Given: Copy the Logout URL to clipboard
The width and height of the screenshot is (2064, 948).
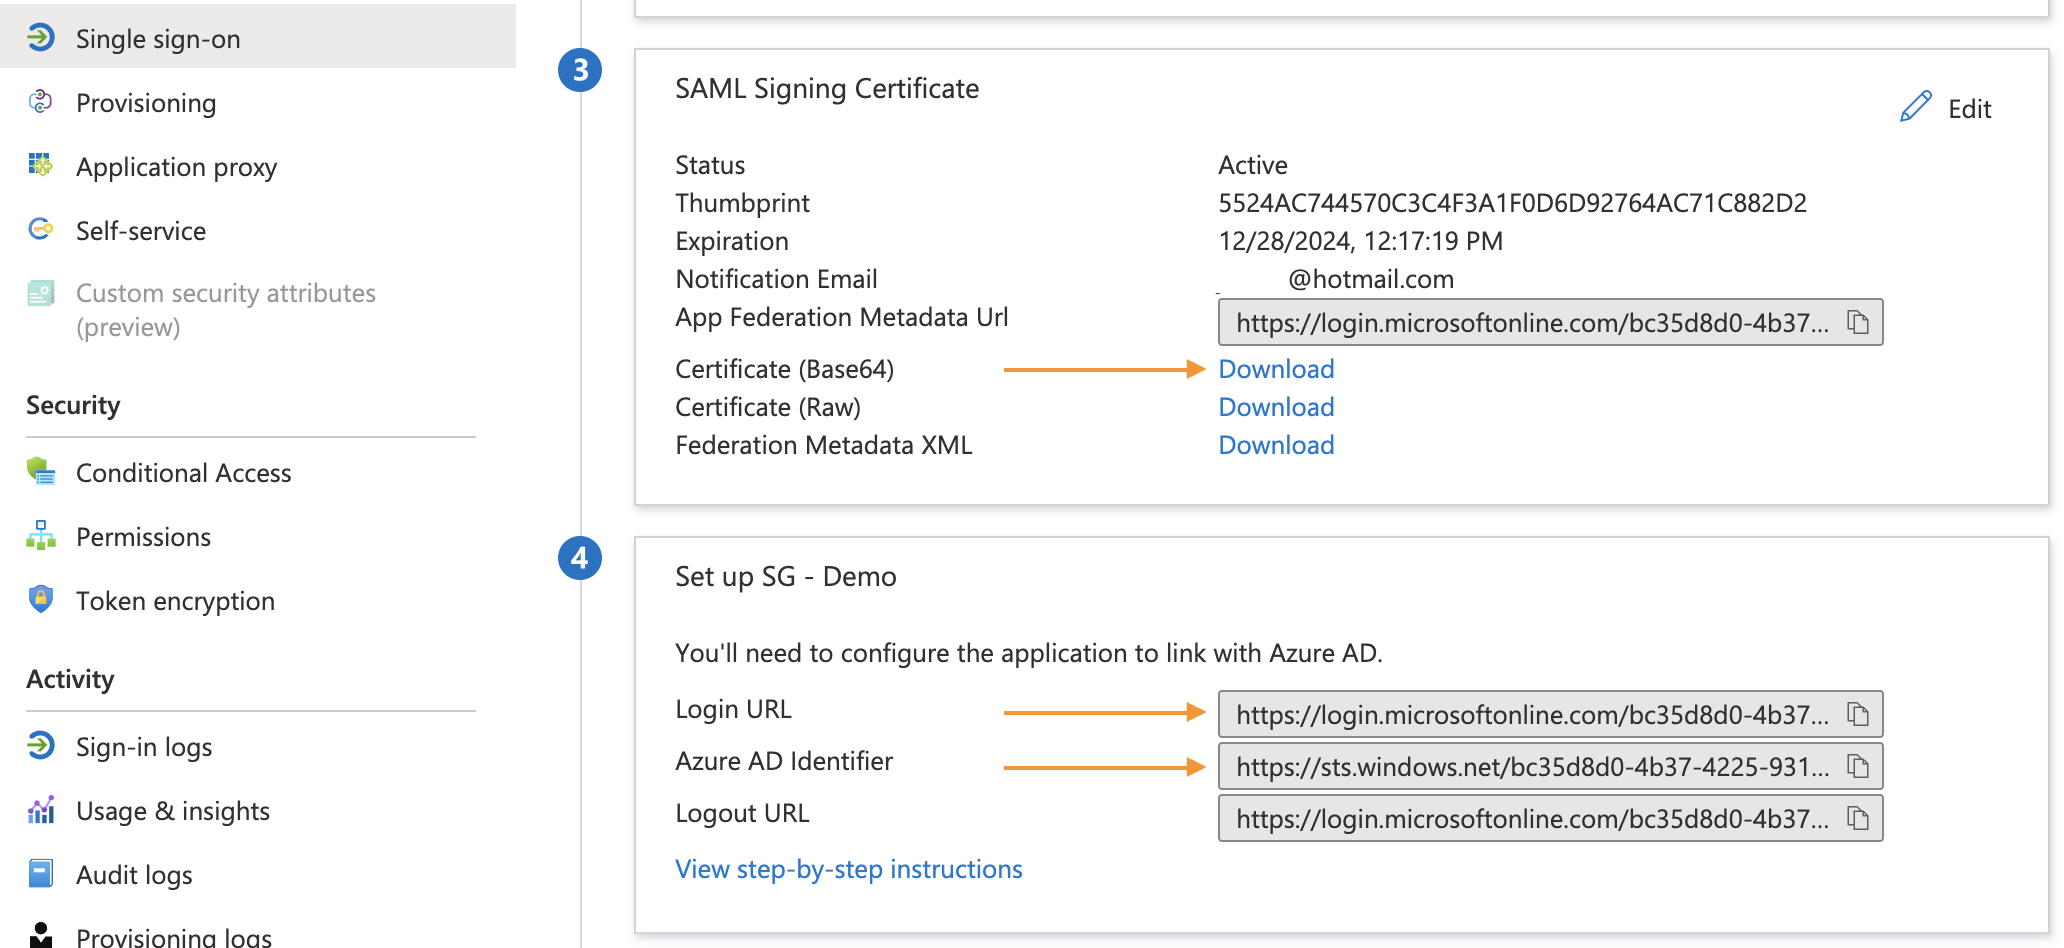Looking at the screenshot, I should point(1858,818).
